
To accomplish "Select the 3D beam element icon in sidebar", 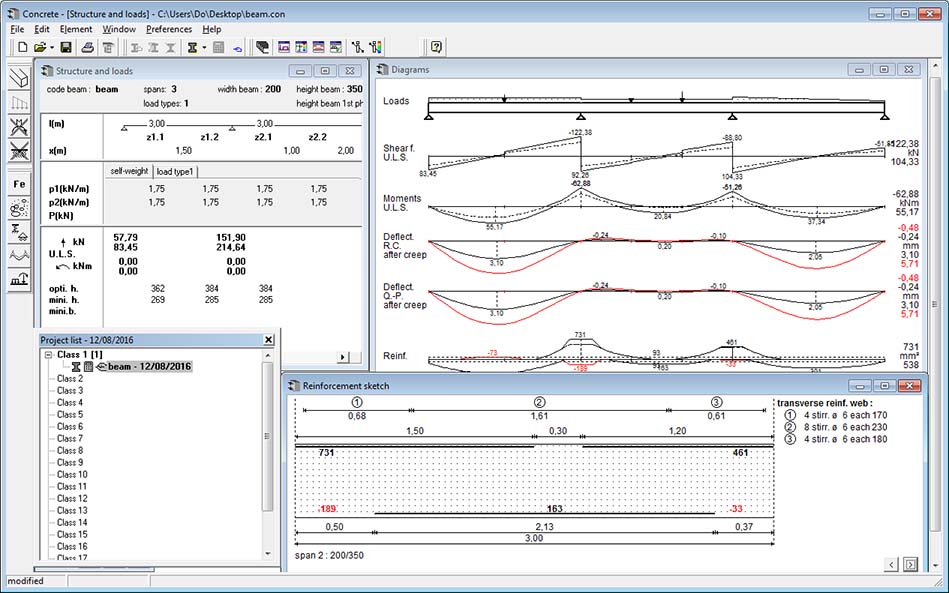I will coord(19,79).
